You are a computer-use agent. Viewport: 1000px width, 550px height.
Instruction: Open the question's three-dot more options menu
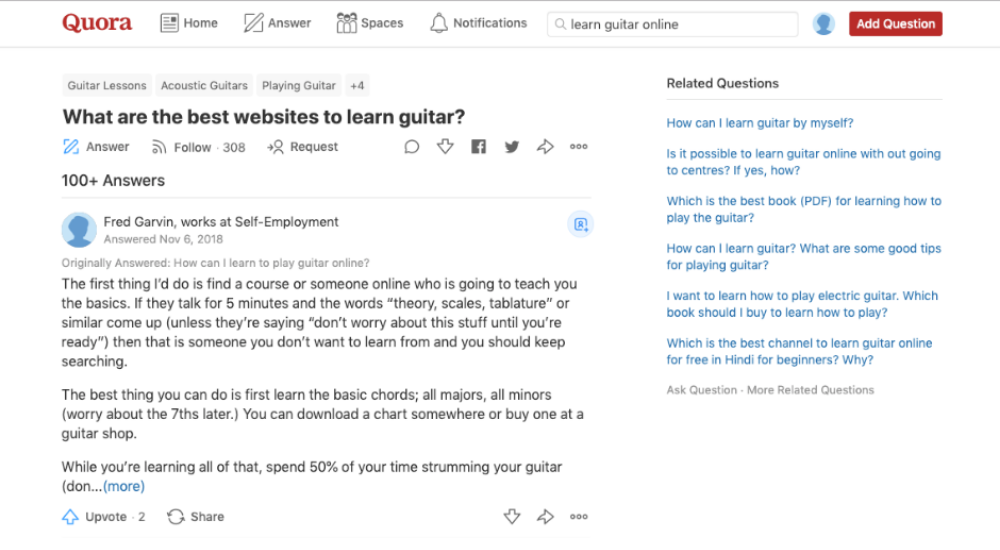point(578,147)
